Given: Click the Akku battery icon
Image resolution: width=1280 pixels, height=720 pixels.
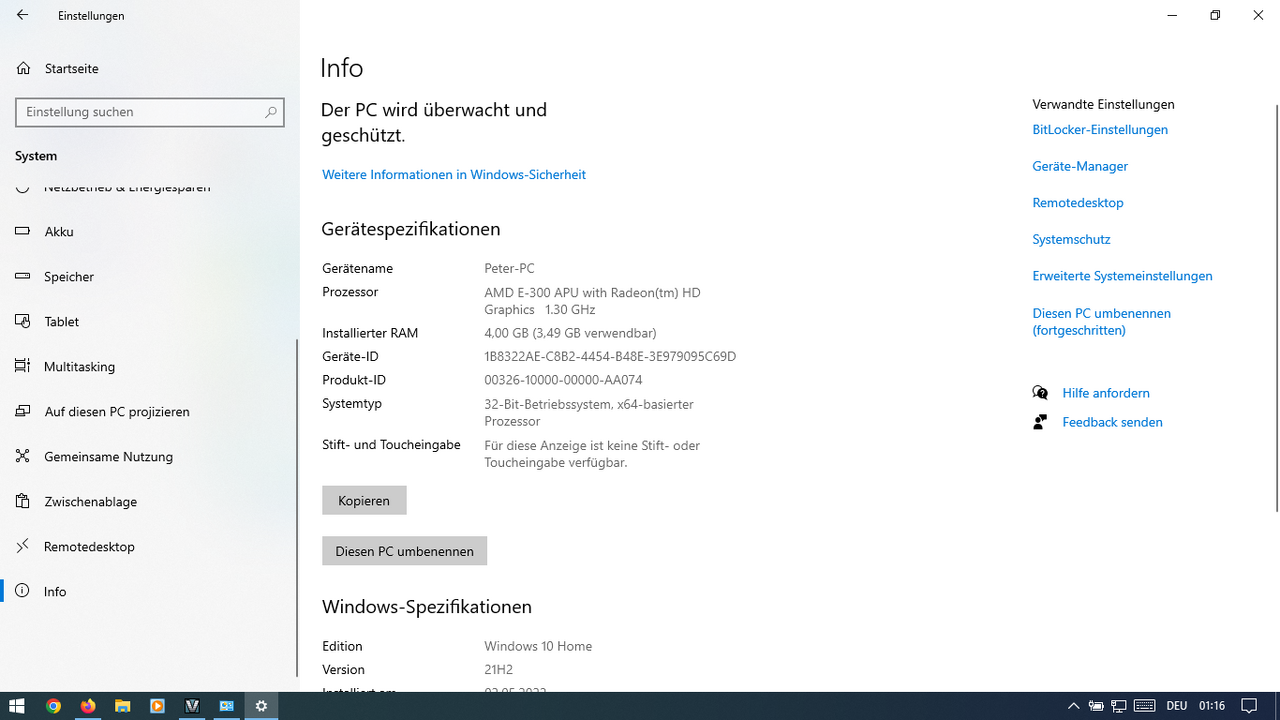Looking at the screenshot, I should pyautogui.click(x=23, y=231).
